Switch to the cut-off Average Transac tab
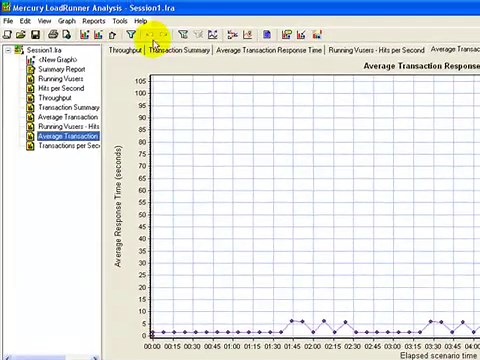 coord(455,50)
